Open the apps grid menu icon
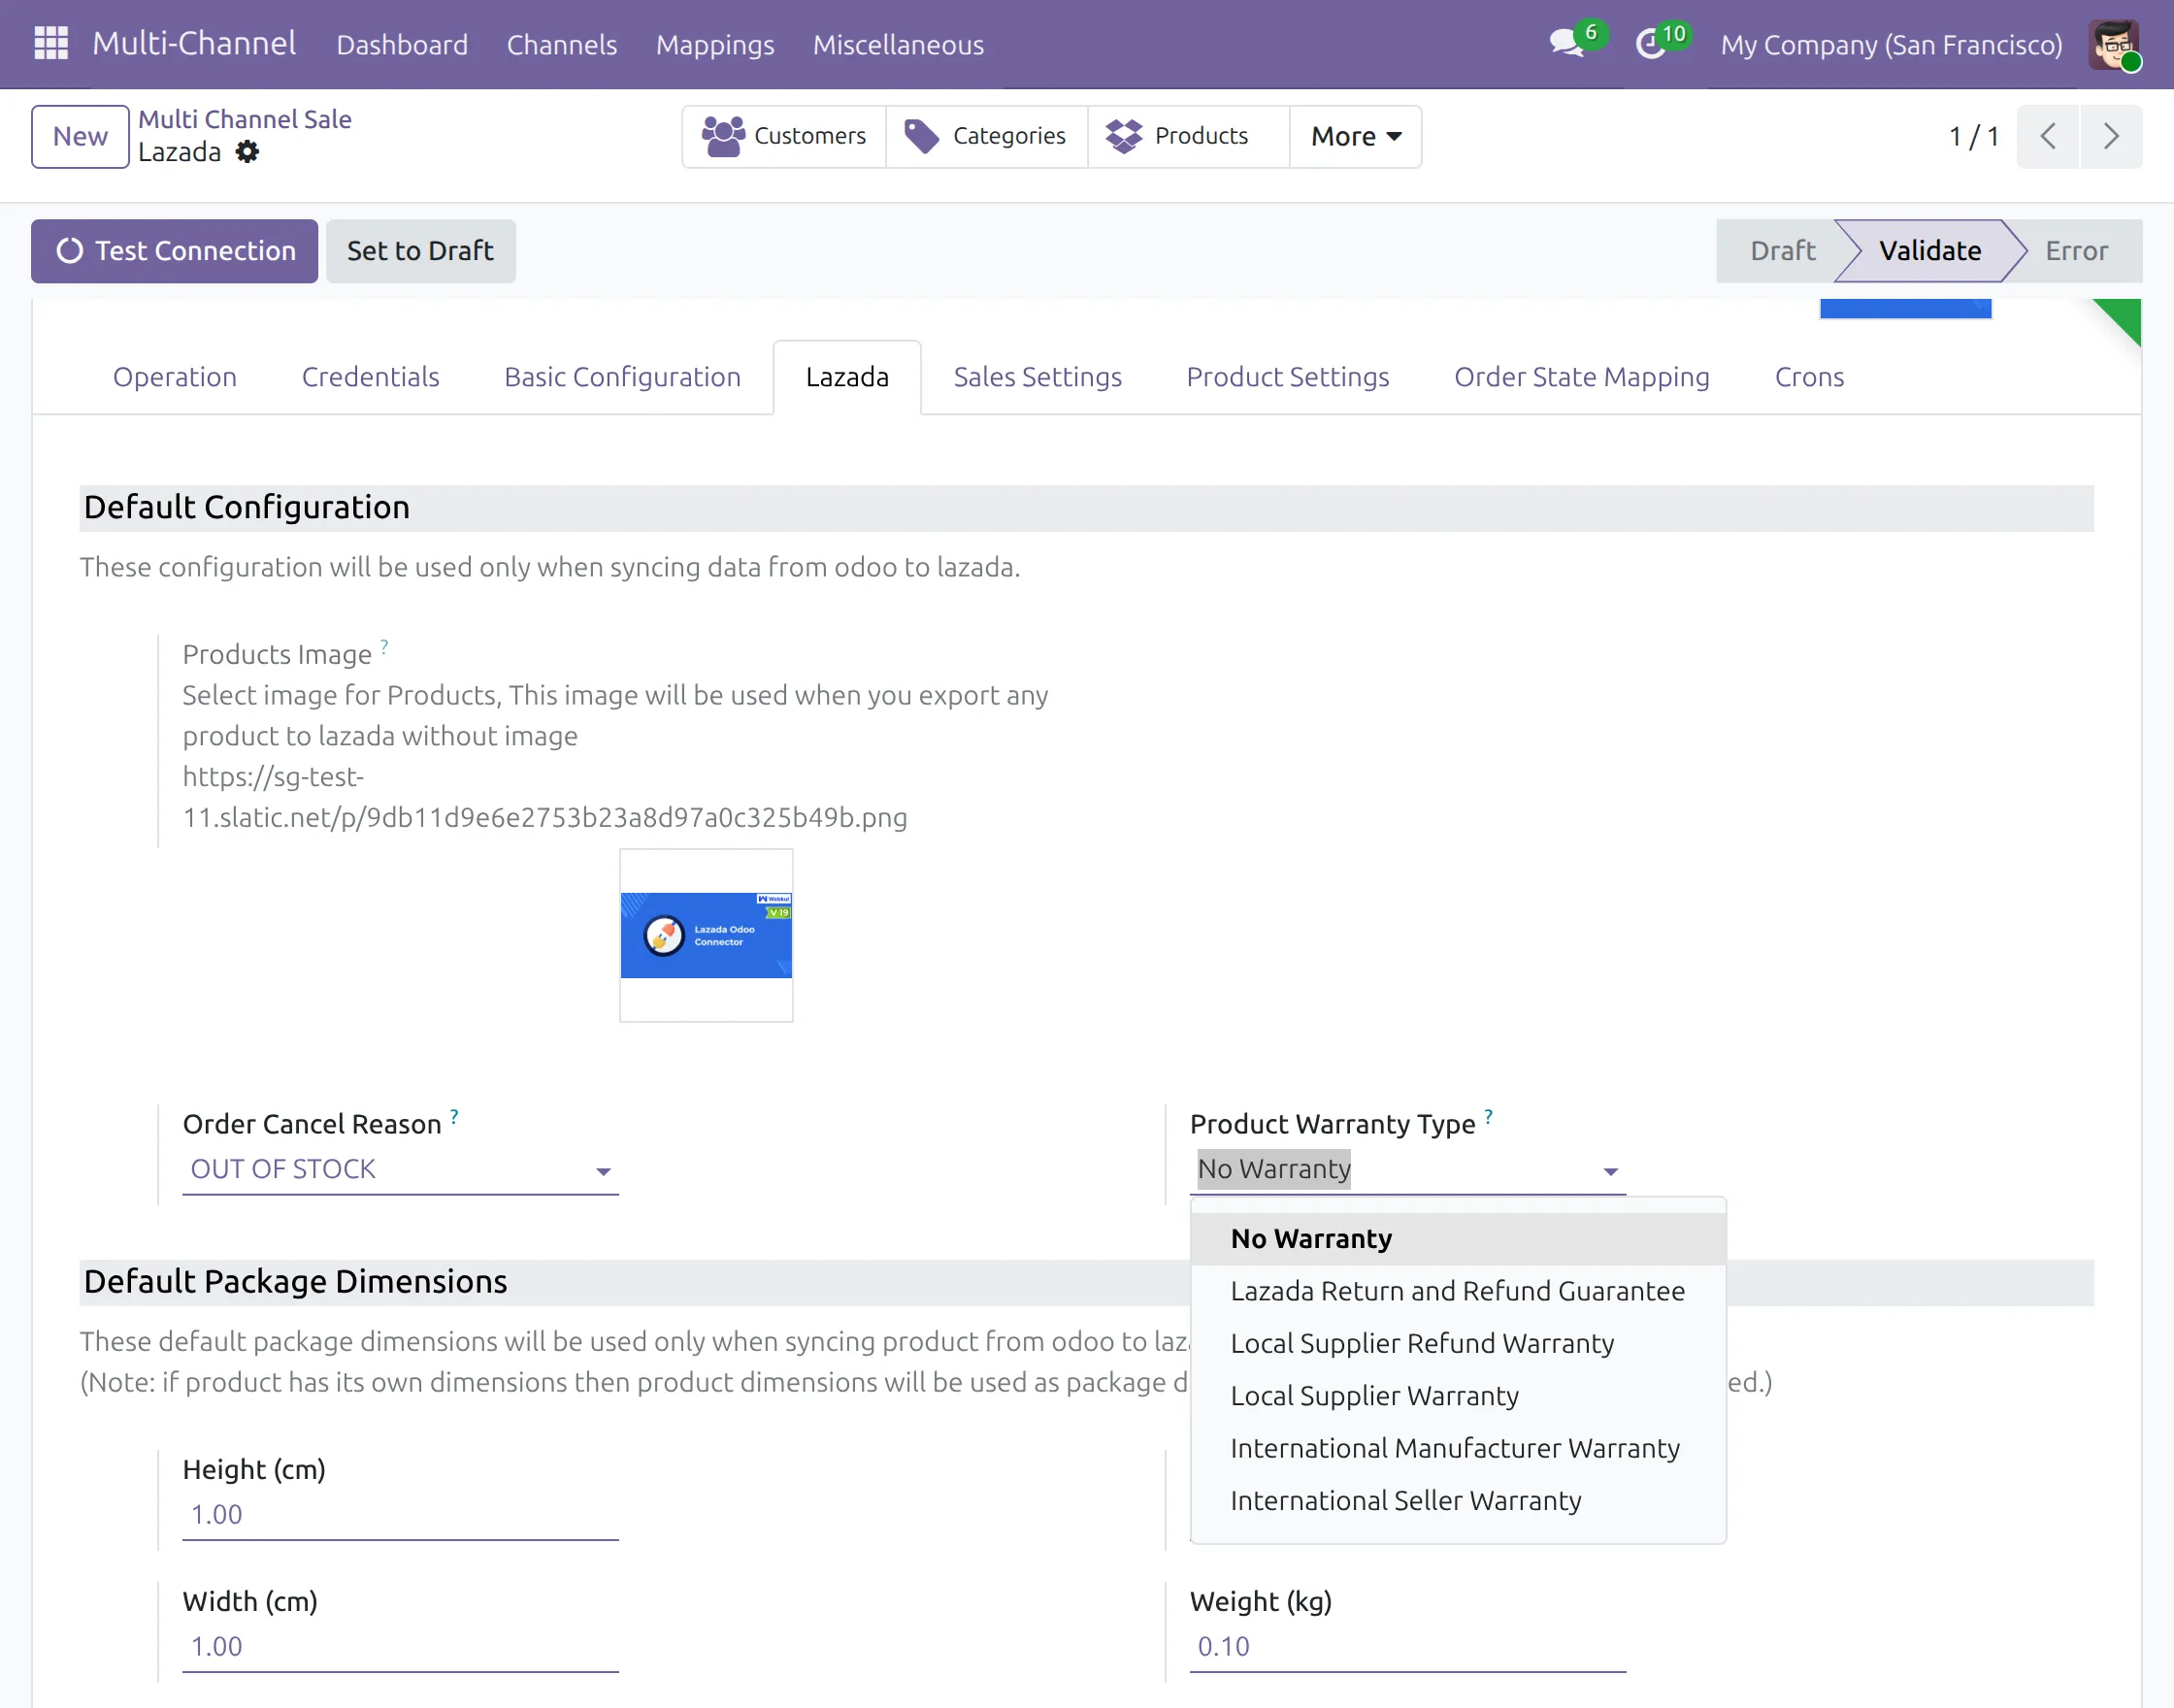2174x1708 pixels. click(51, 44)
